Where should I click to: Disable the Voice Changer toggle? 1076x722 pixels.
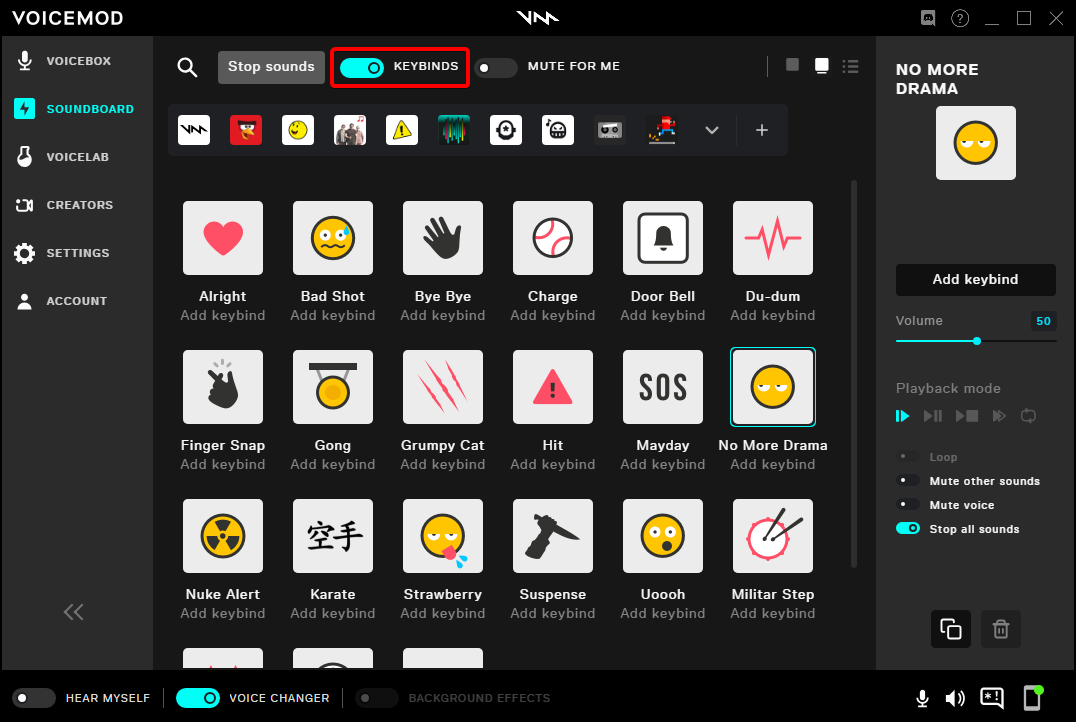coord(198,698)
